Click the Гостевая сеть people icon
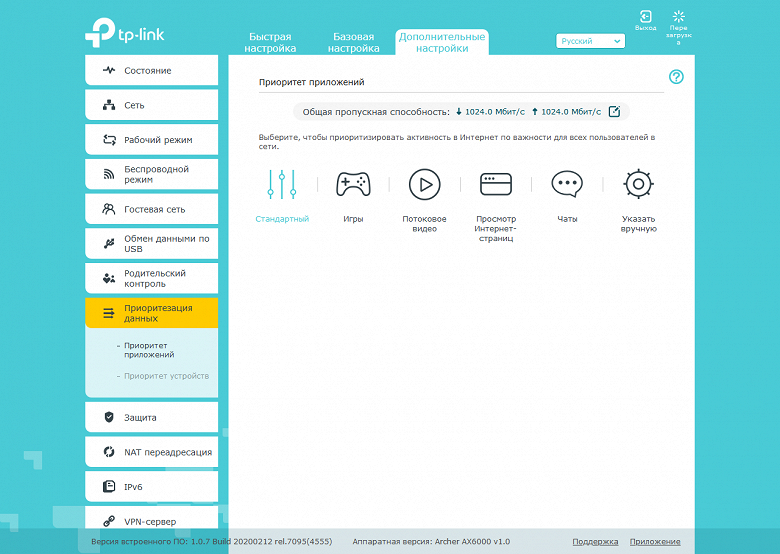 click(x=109, y=209)
